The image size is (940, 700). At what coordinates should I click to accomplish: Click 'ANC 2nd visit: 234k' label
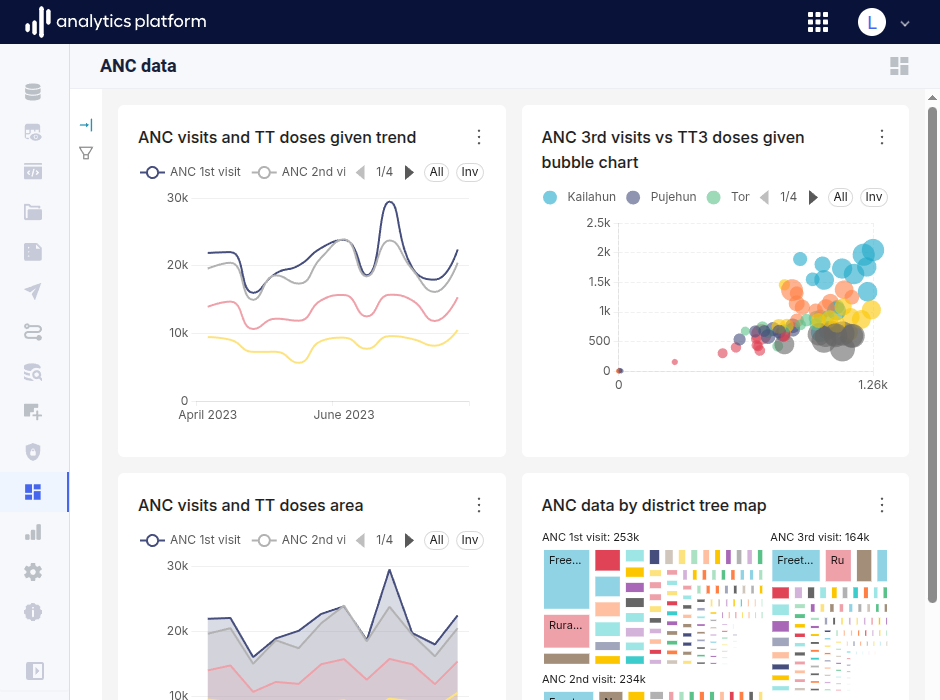593,679
